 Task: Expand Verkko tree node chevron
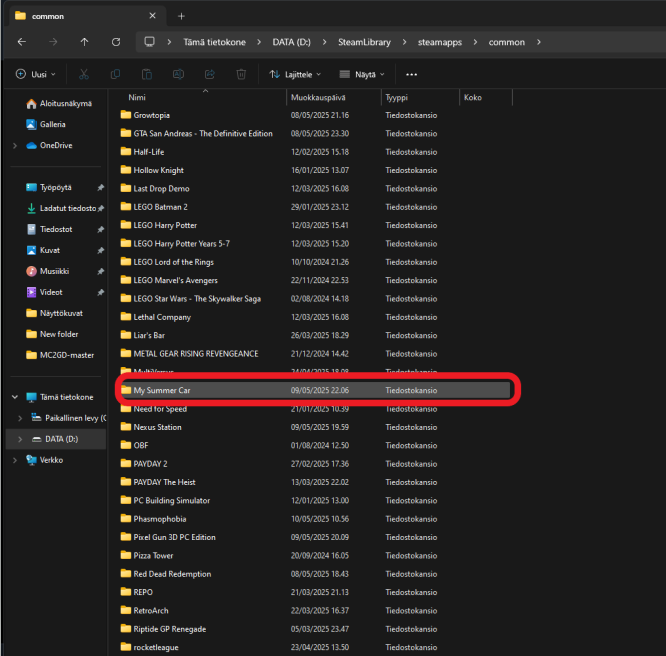(15, 460)
